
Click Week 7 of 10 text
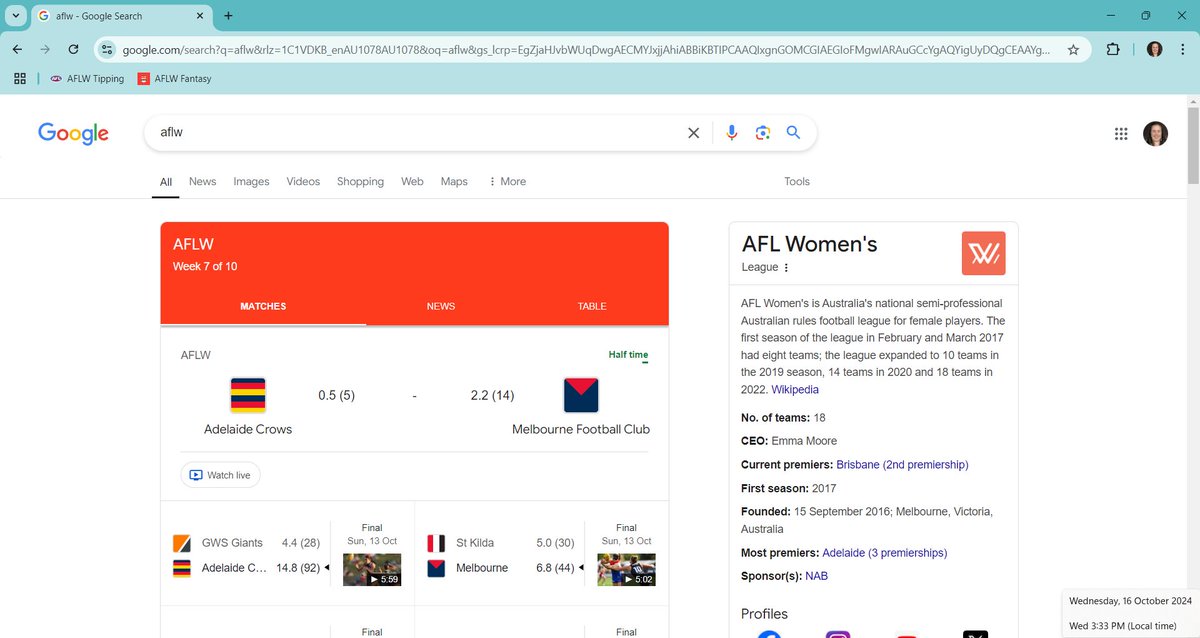coord(205,266)
